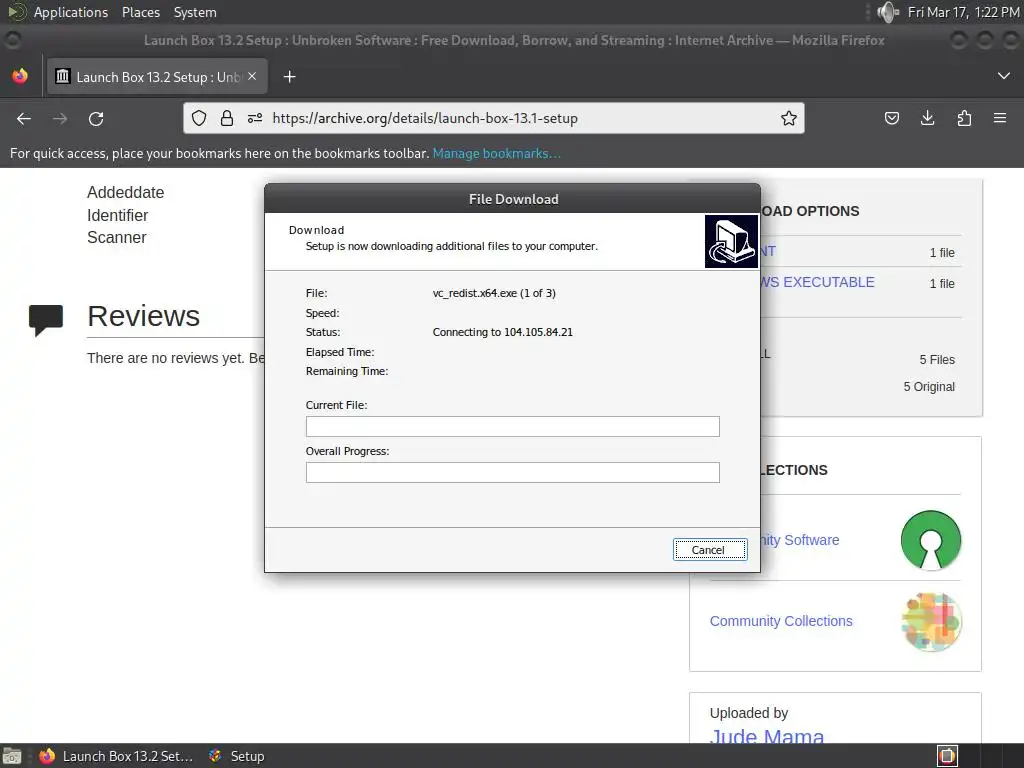Screen dimensions: 1024x768
Task: Open the Manage bookmarks link
Action: point(496,153)
